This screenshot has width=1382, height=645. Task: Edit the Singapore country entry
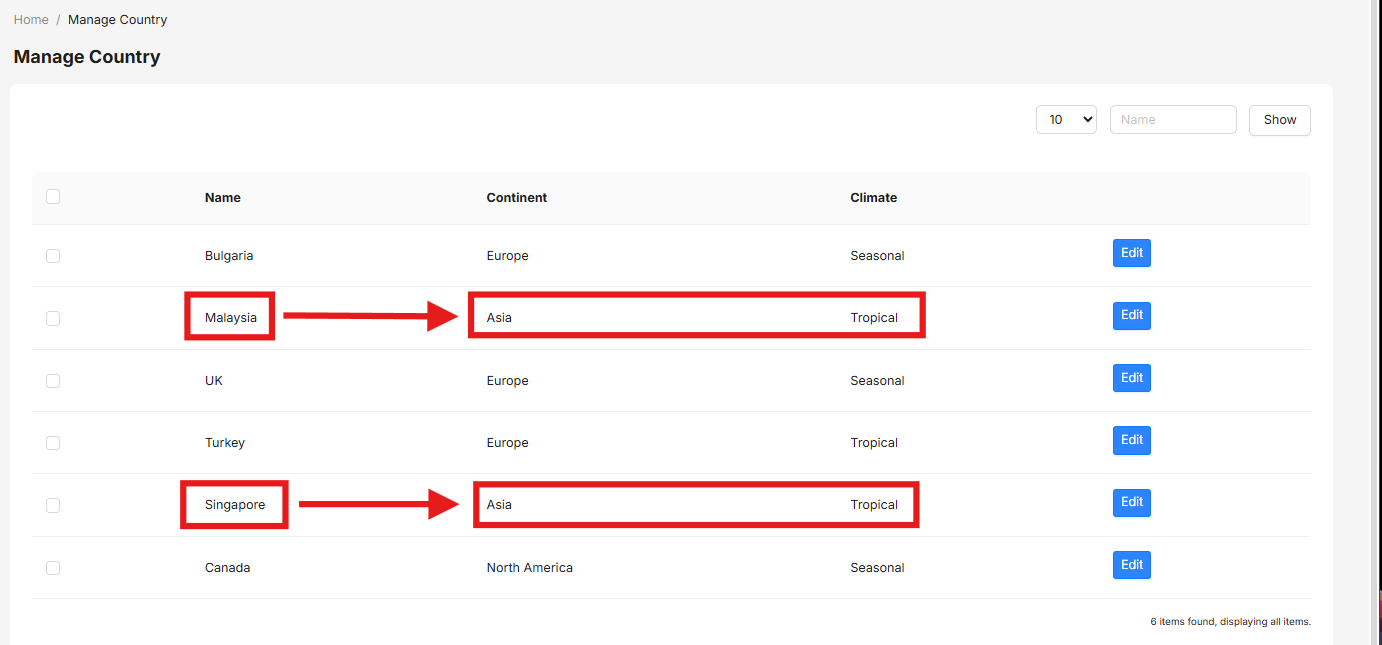pyautogui.click(x=1132, y=503)
